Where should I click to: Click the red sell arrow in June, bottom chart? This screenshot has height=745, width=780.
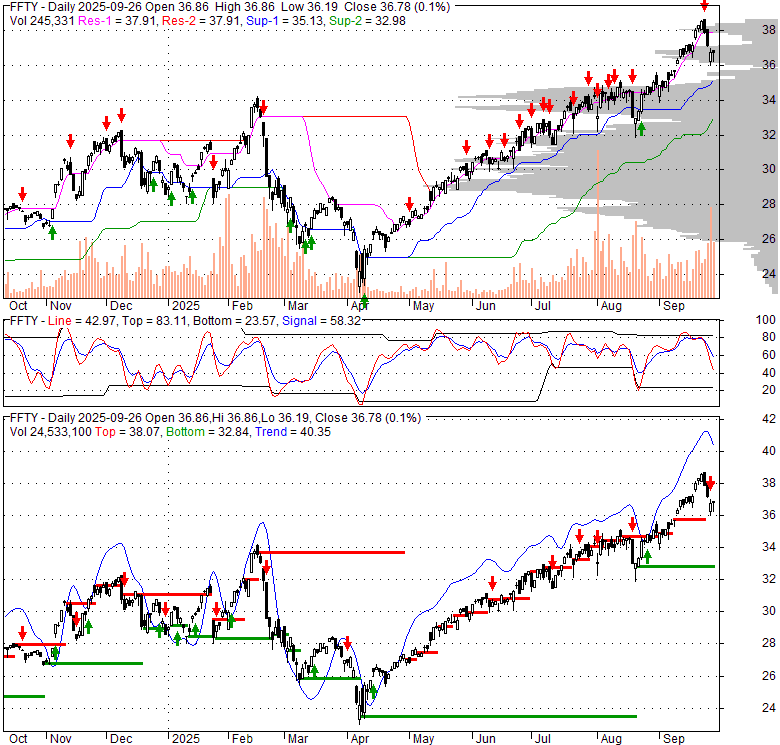(x=492, y=583)
